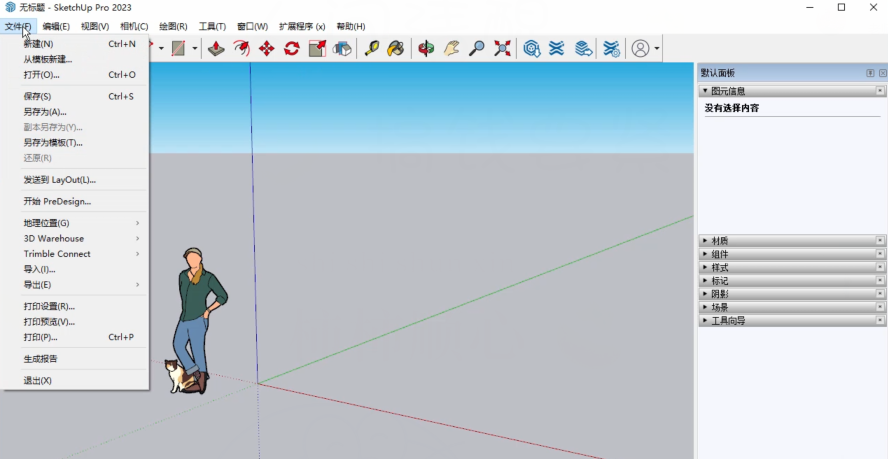Select the Zoom magnifier tool

coord(476,48)
